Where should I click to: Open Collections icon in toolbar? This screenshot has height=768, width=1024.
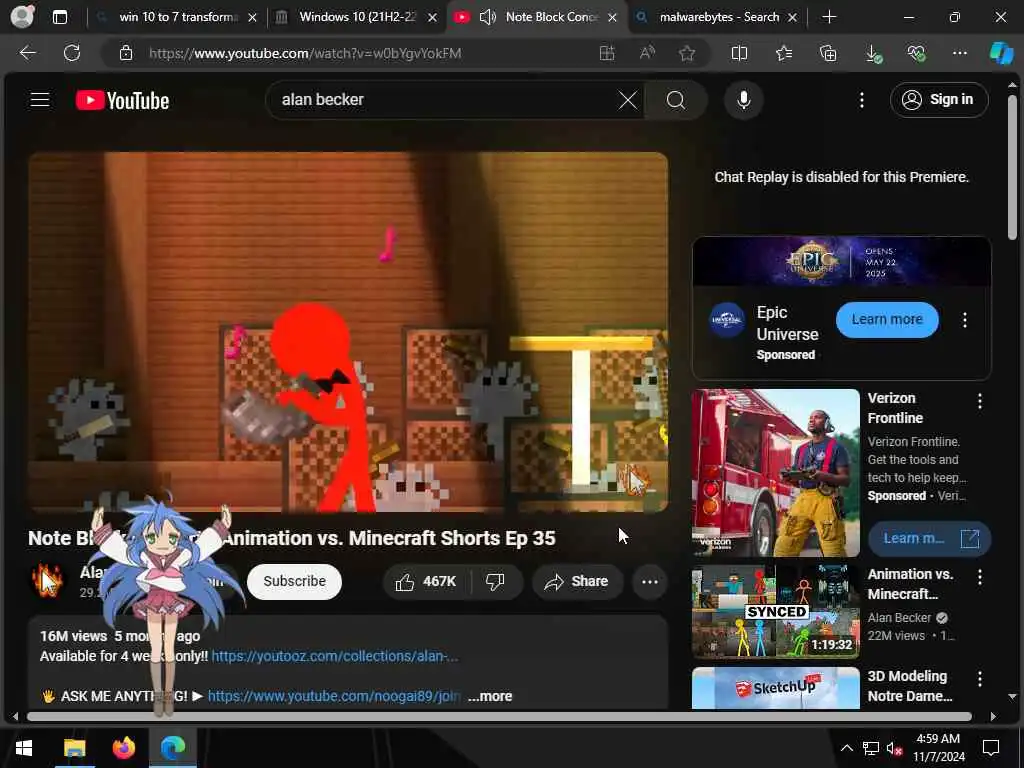pyautogui.click(x=827, y=53)
